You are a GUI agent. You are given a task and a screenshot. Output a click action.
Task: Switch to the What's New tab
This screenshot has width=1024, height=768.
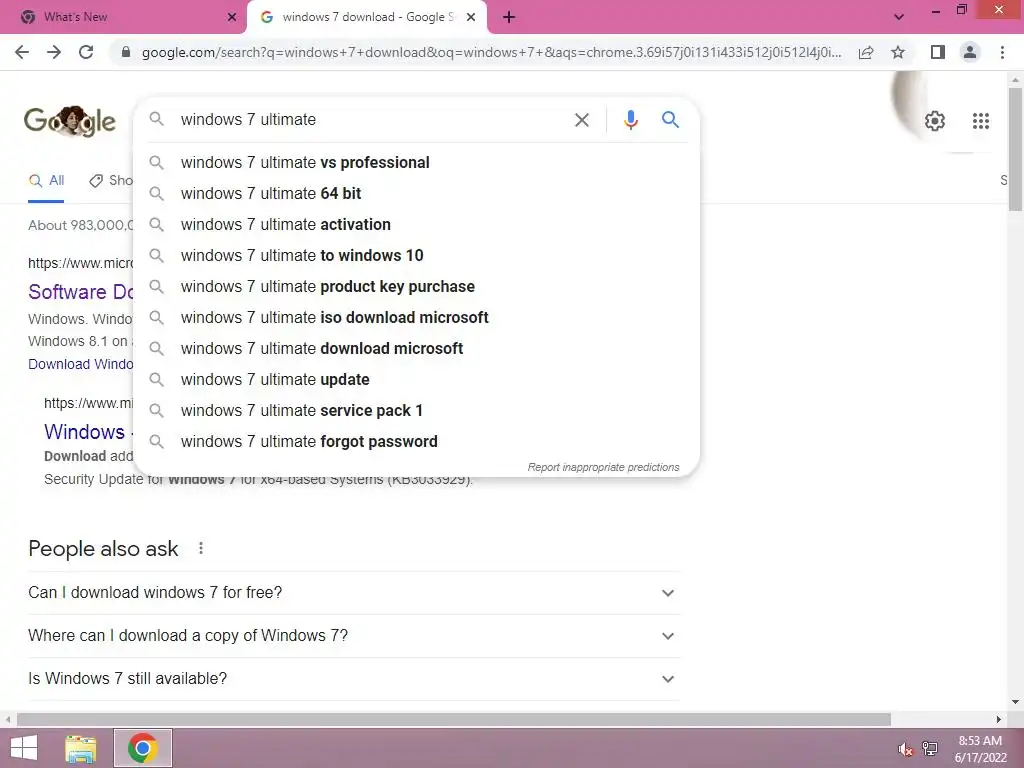(124, 17)
